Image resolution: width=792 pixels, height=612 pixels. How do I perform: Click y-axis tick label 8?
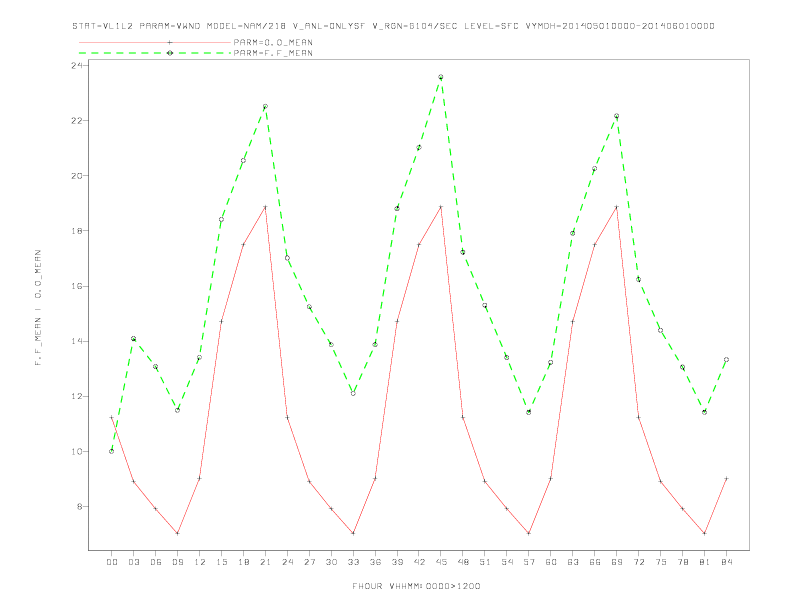(80, 506)
